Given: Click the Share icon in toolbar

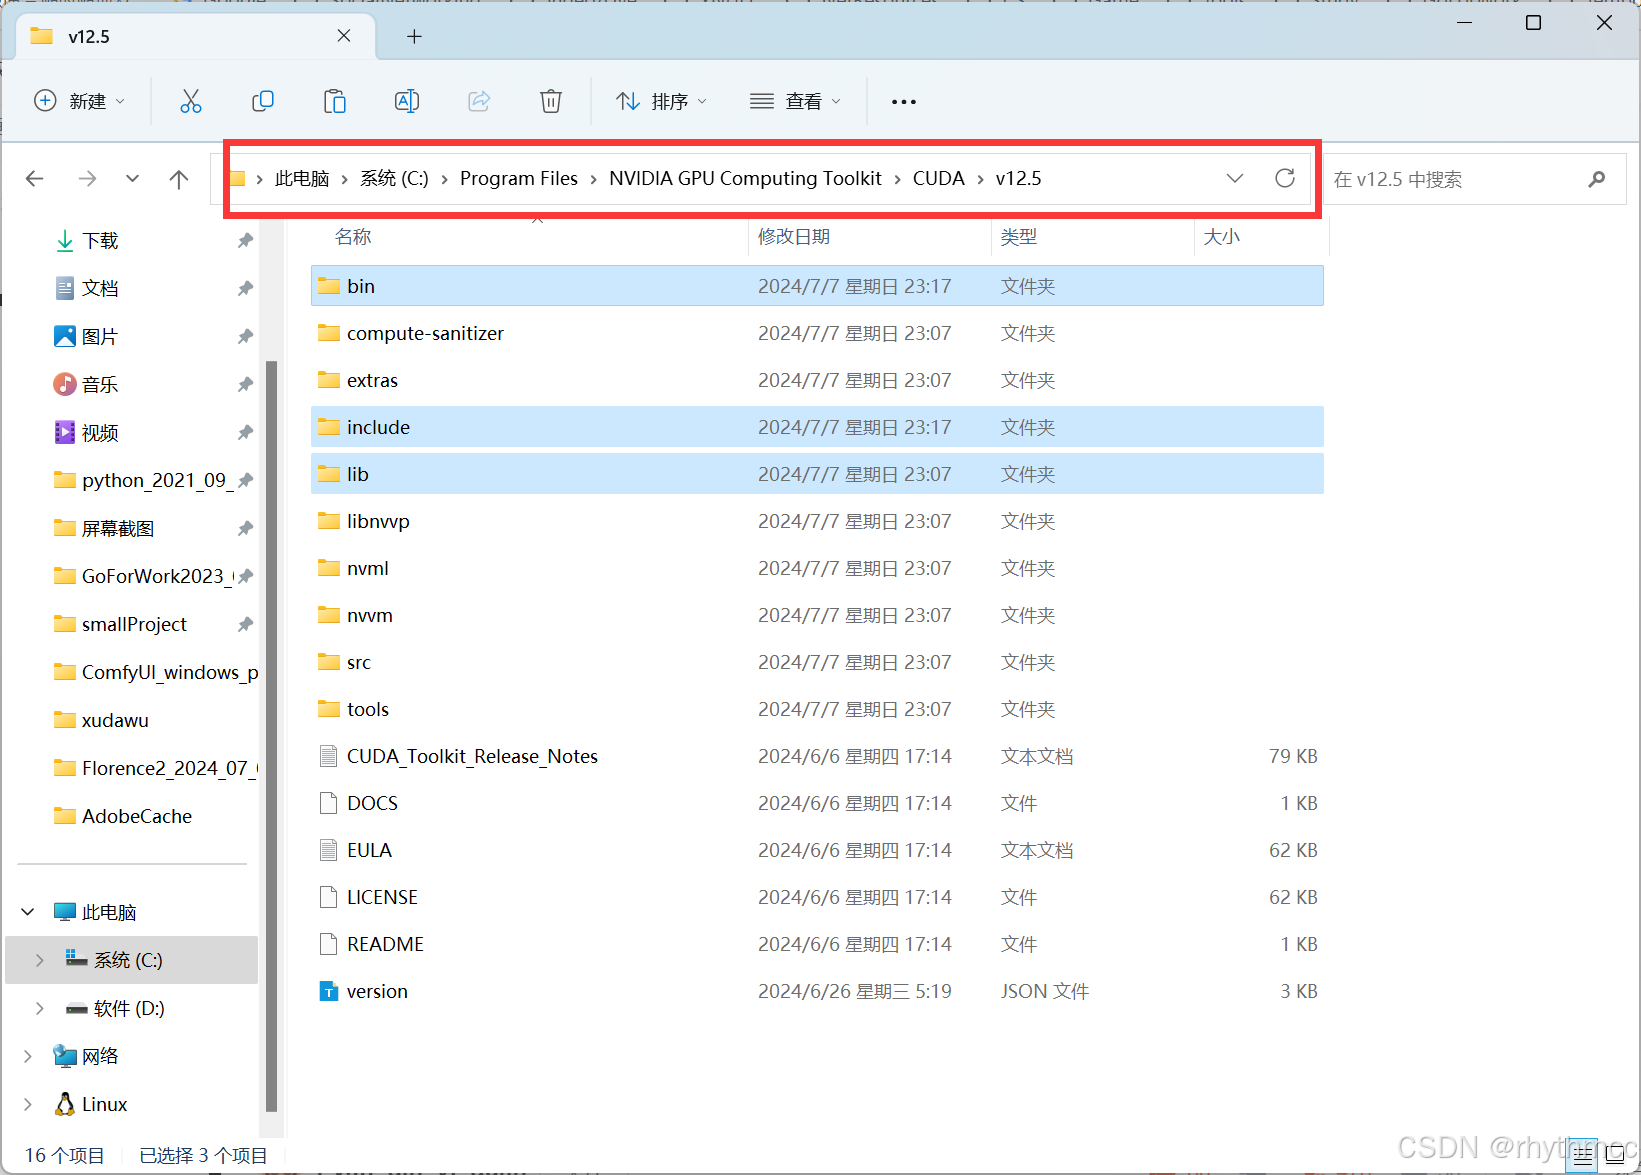Looking at the screenshot, I should tap(479, 101).
